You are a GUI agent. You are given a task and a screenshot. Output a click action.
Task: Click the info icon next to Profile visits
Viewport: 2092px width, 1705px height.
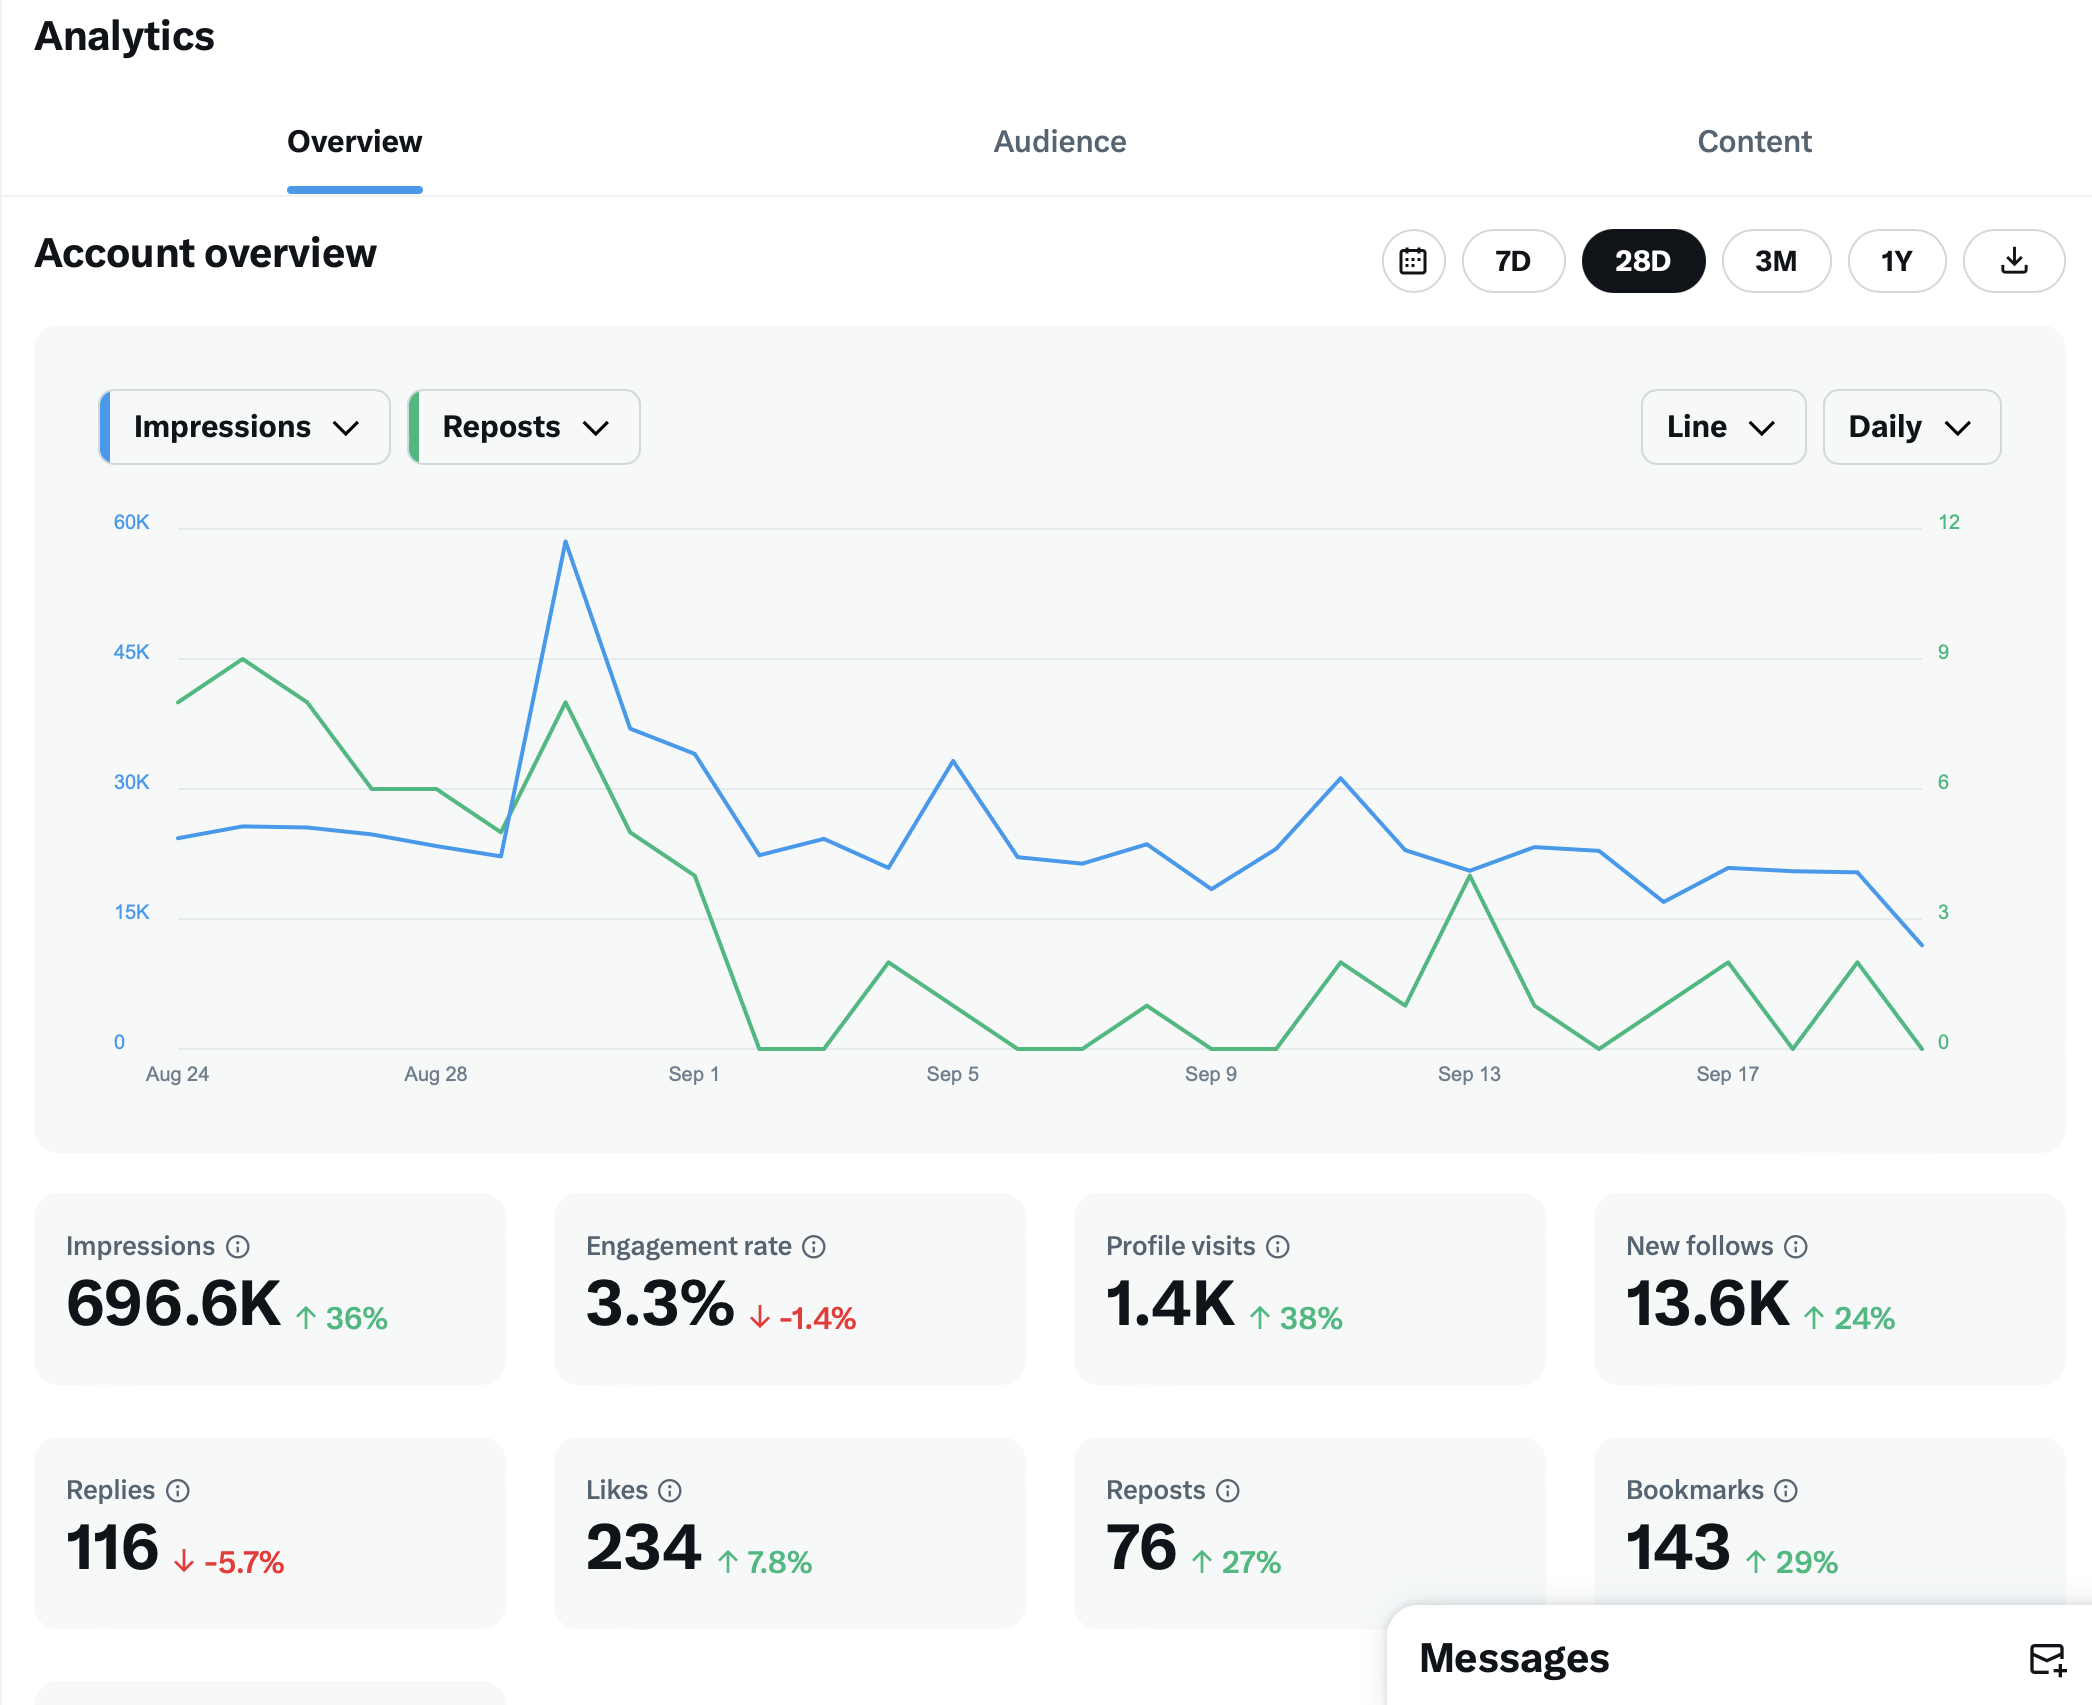(x=1278, y=1246)
